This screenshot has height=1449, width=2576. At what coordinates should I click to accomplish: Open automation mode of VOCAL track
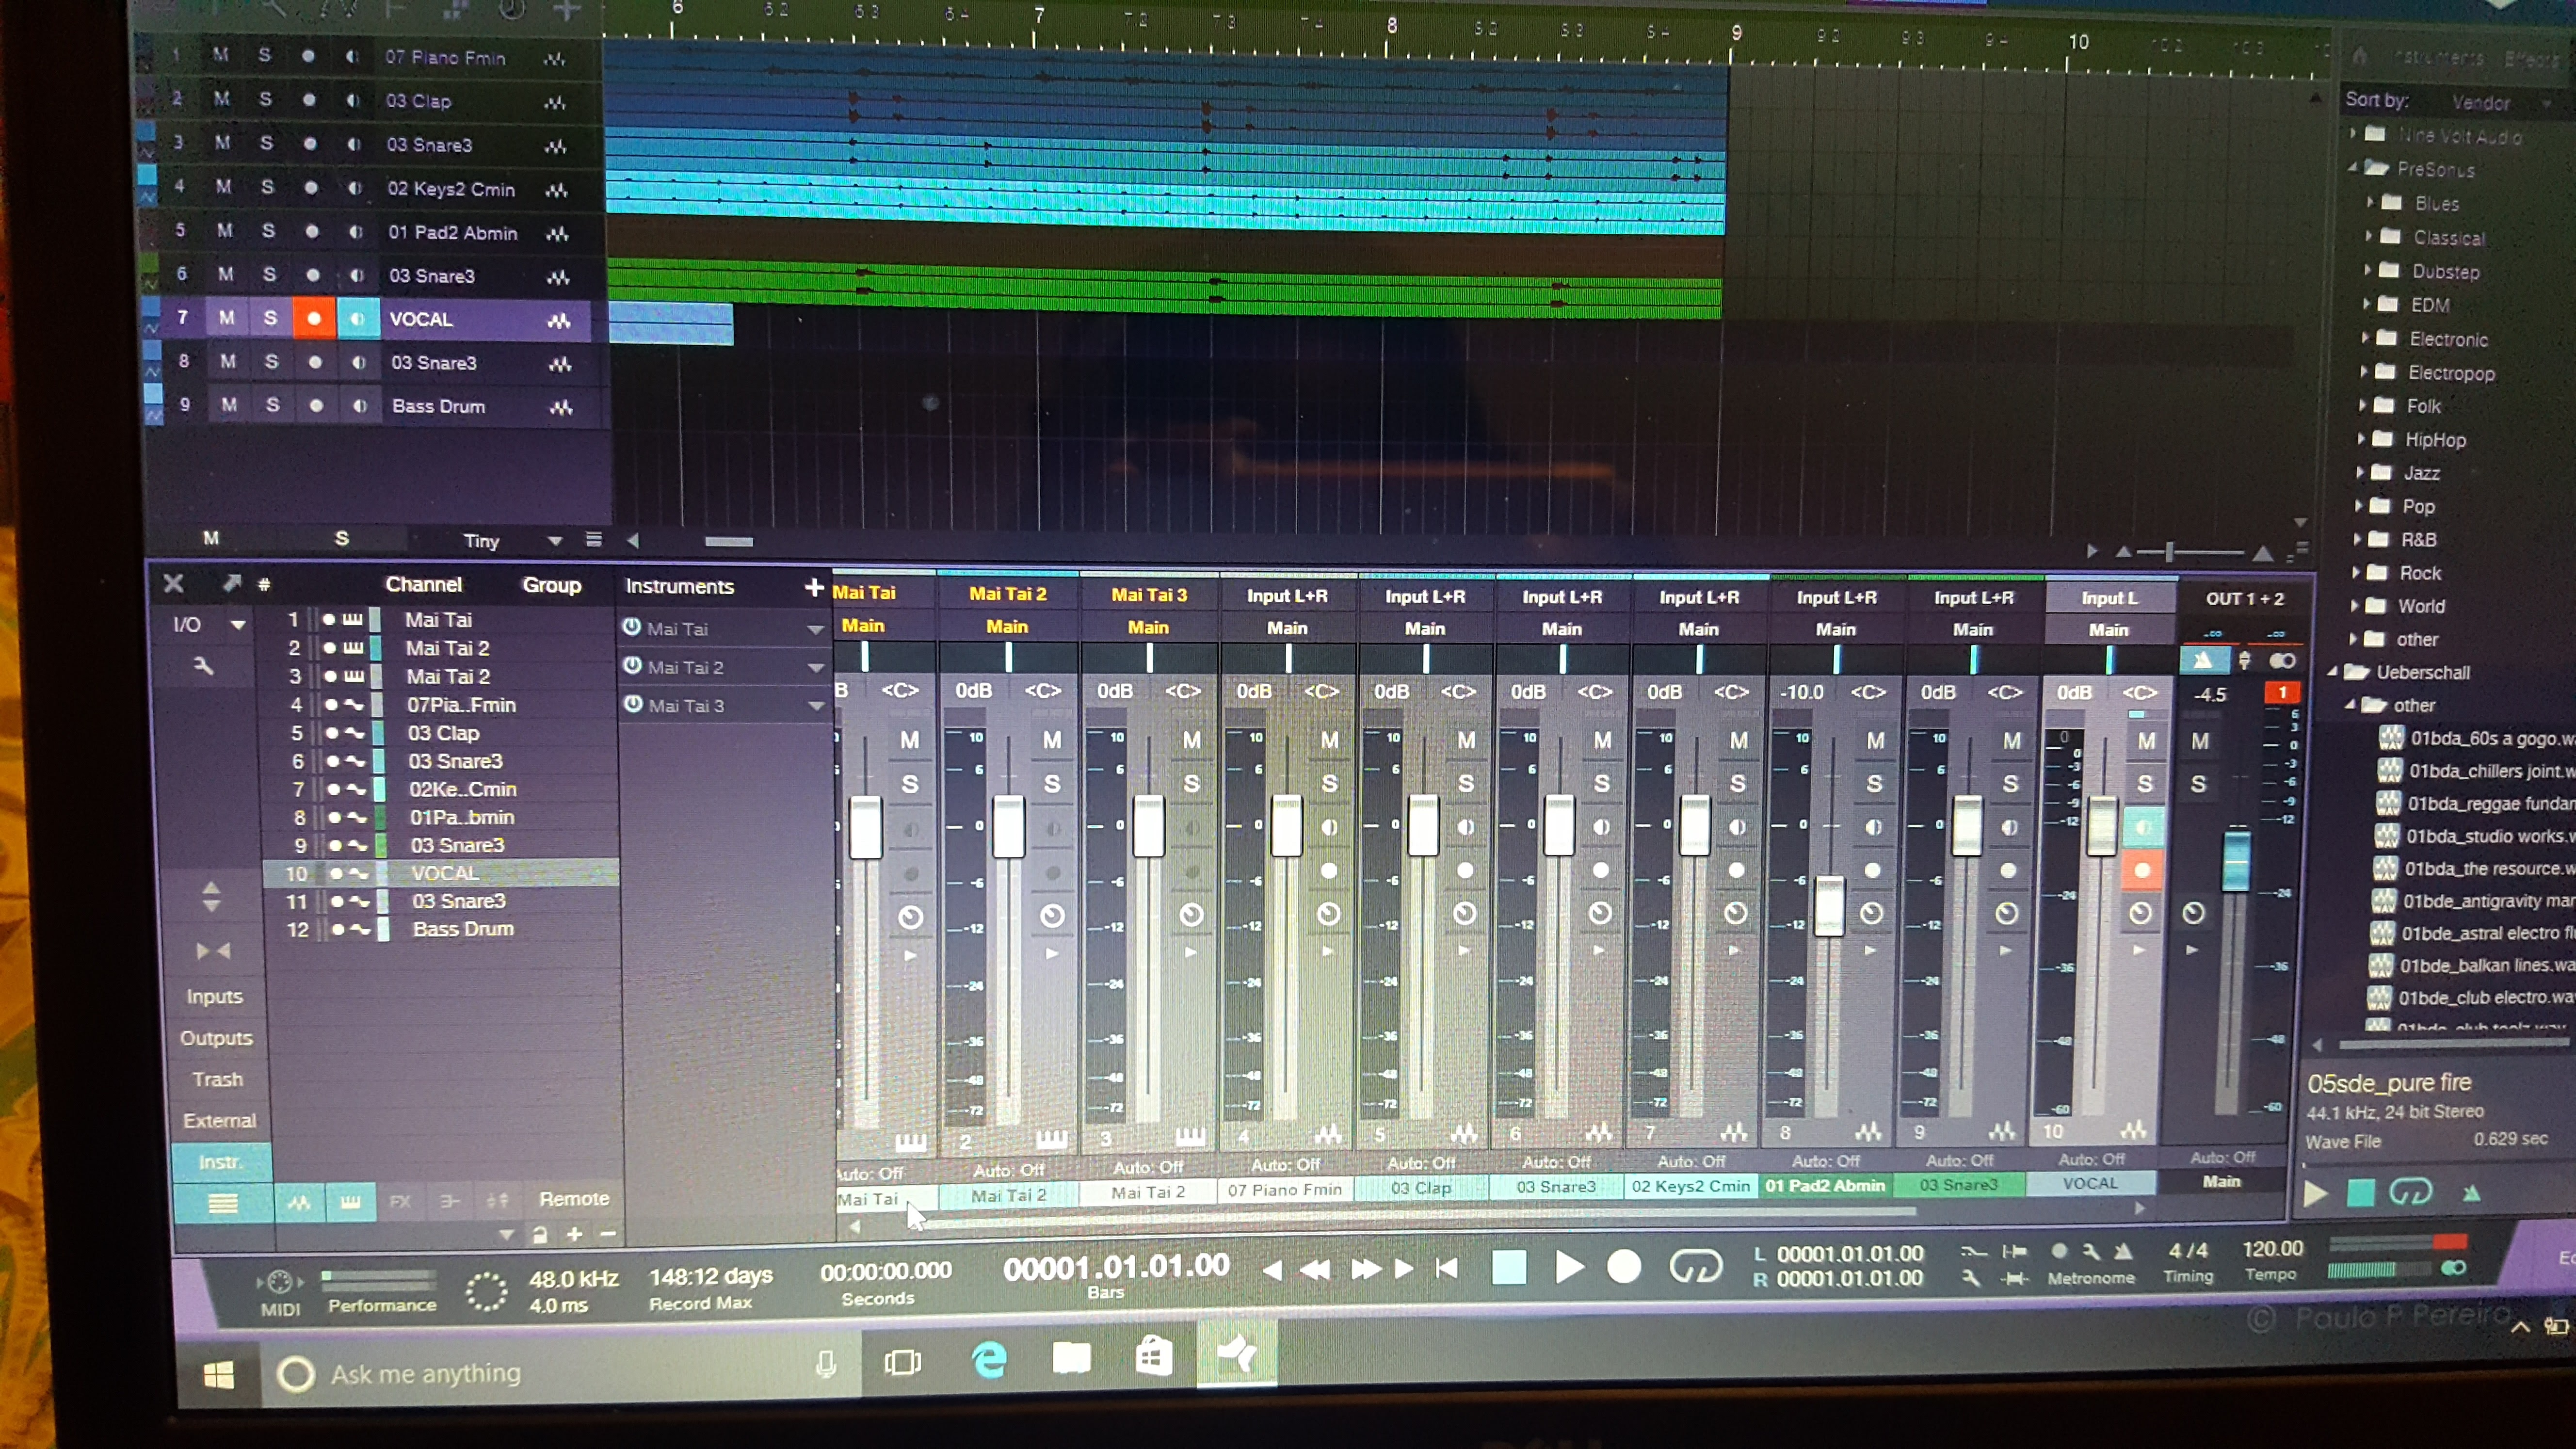tap(2090, 1159)
